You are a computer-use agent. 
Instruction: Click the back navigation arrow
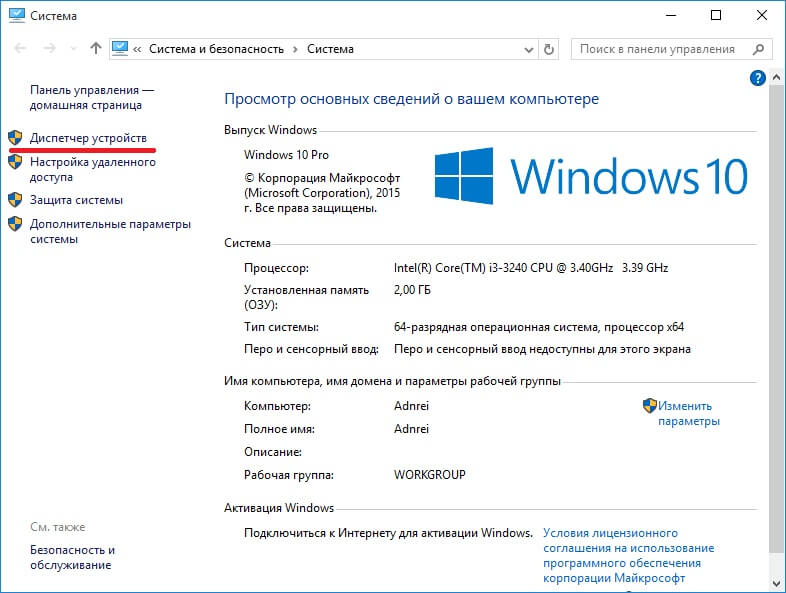pyautogui.click(x=19, y=49)
